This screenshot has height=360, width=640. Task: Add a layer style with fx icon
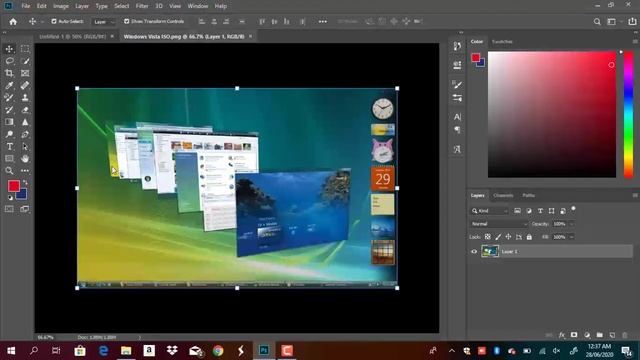(562, 335)
